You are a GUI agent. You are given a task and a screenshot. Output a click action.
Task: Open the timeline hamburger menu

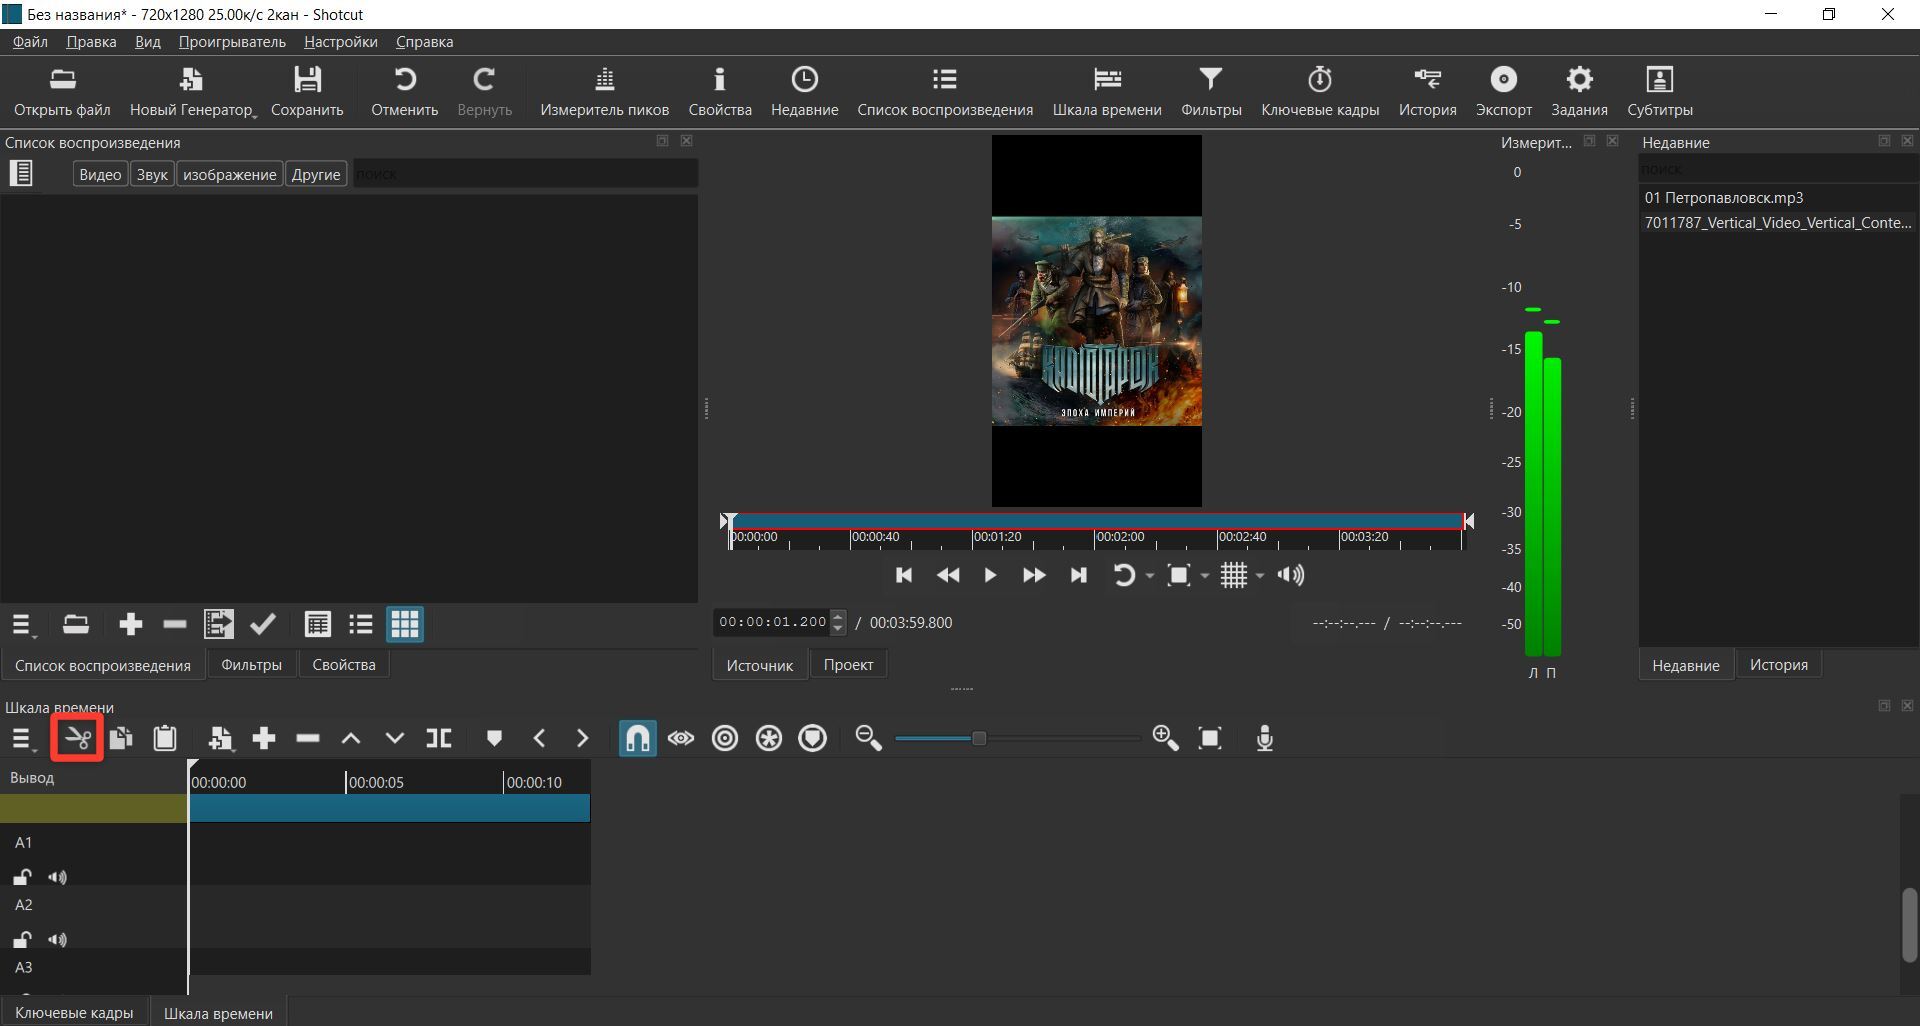coord(22,739)
